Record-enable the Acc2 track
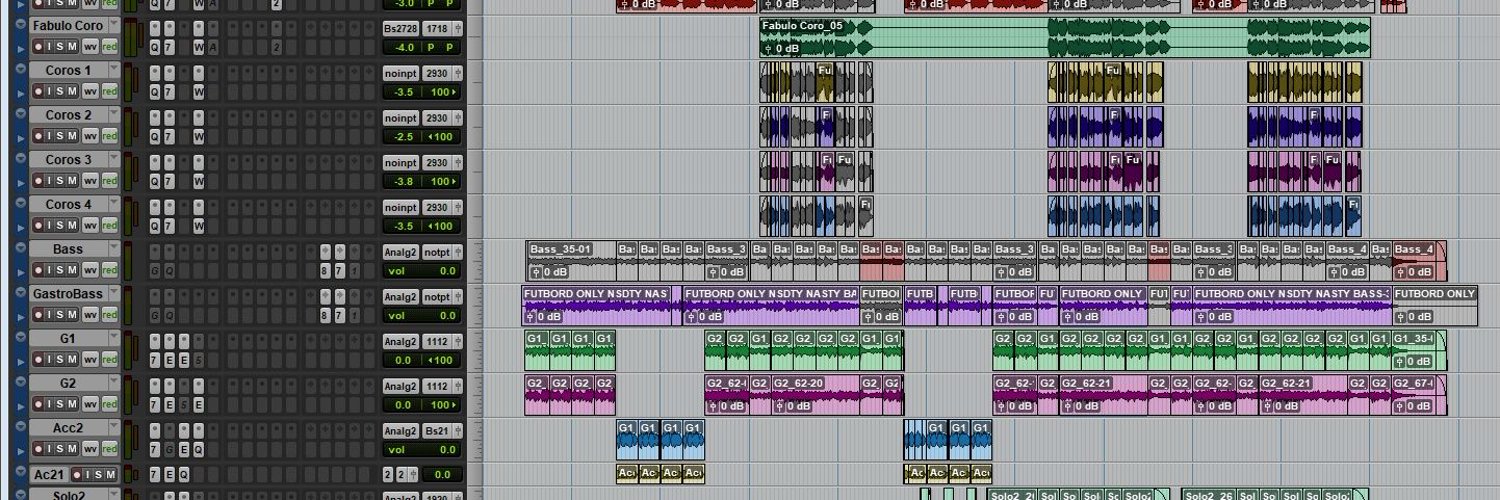1500x500 pixels. (x=38, y=449)
